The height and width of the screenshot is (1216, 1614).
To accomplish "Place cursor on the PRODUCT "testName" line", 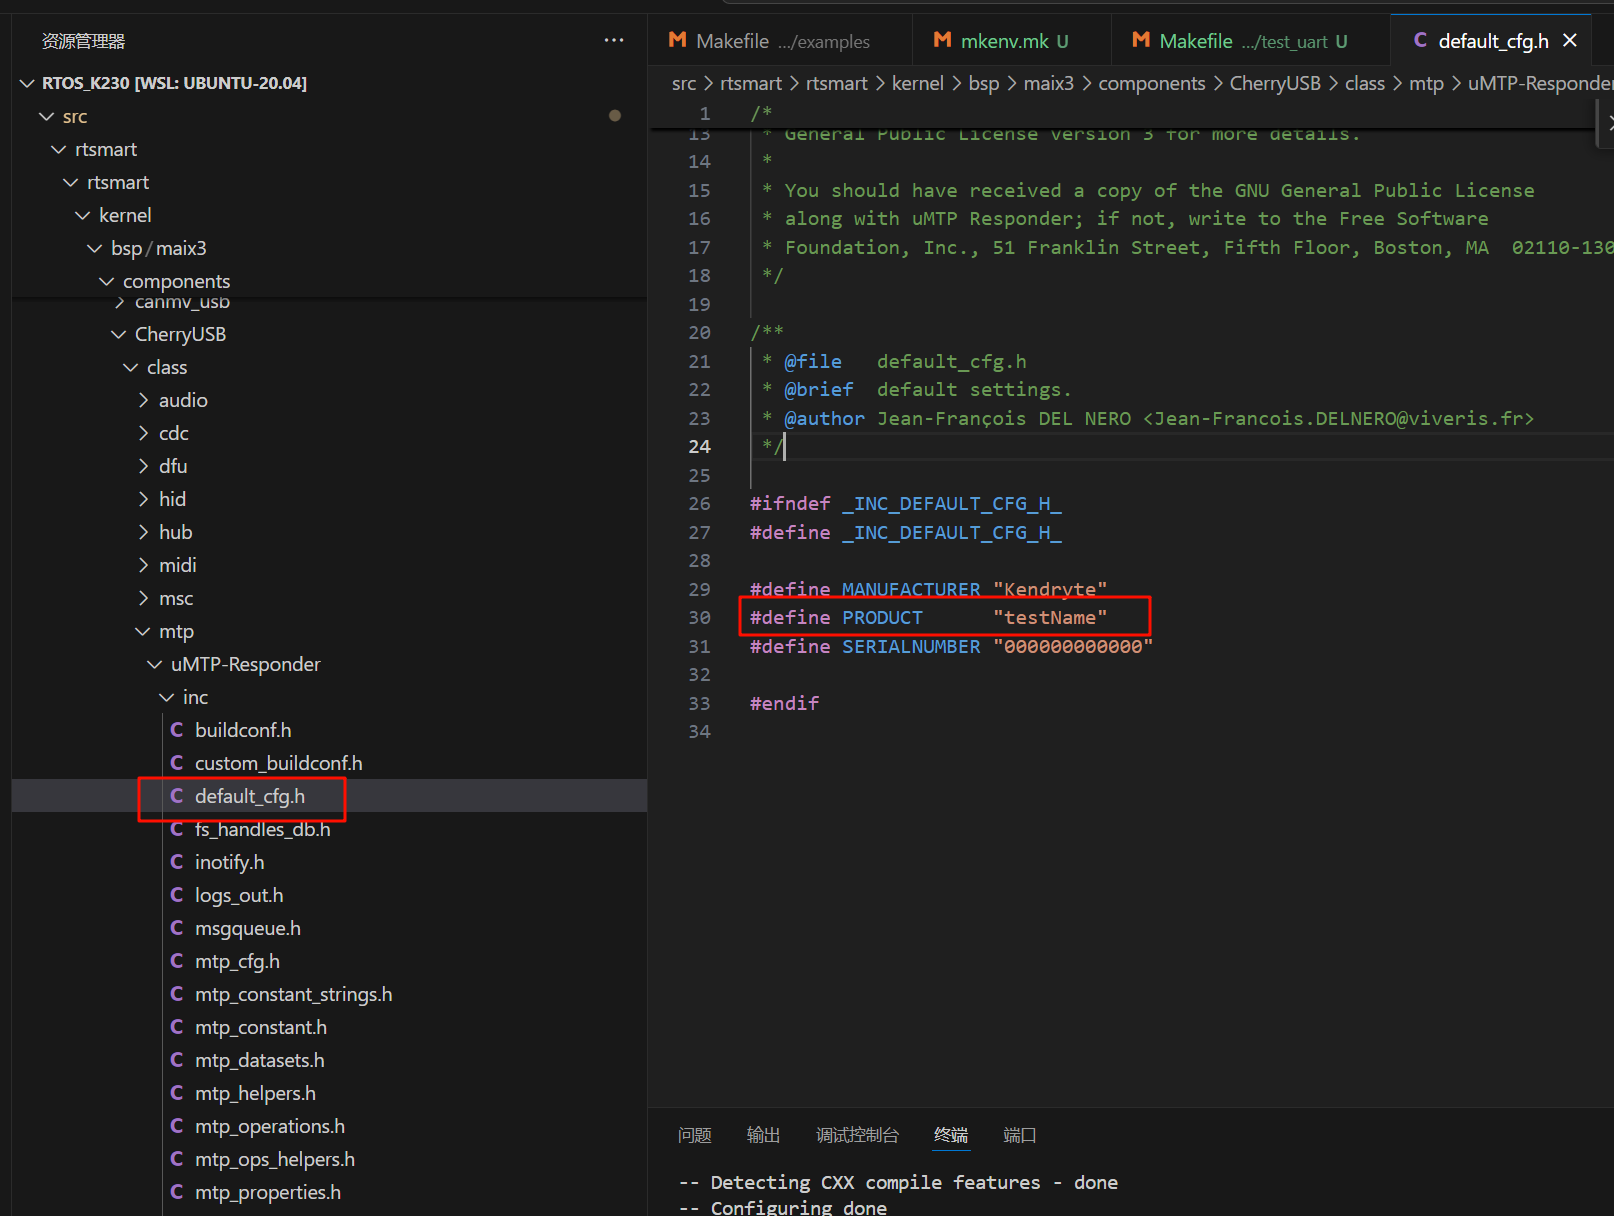I will (928, 618).
